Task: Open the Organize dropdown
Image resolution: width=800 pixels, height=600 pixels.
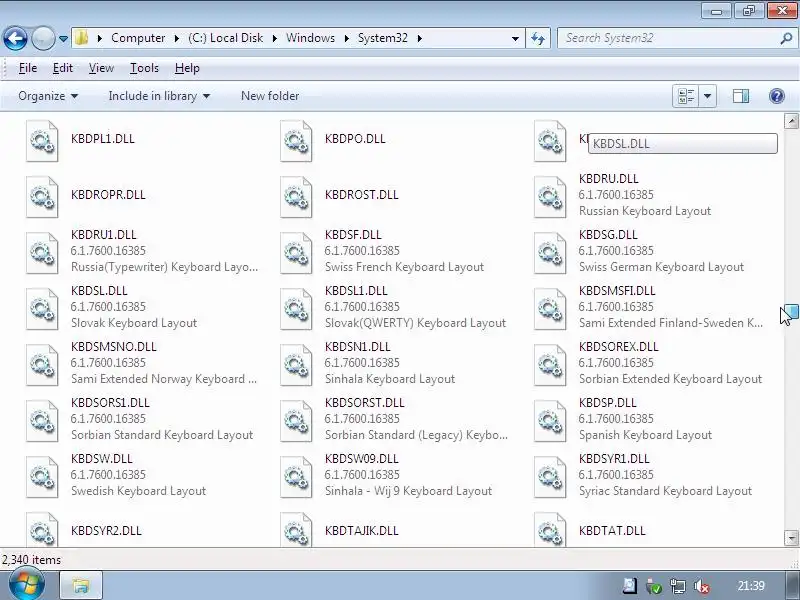Action: 48,96
